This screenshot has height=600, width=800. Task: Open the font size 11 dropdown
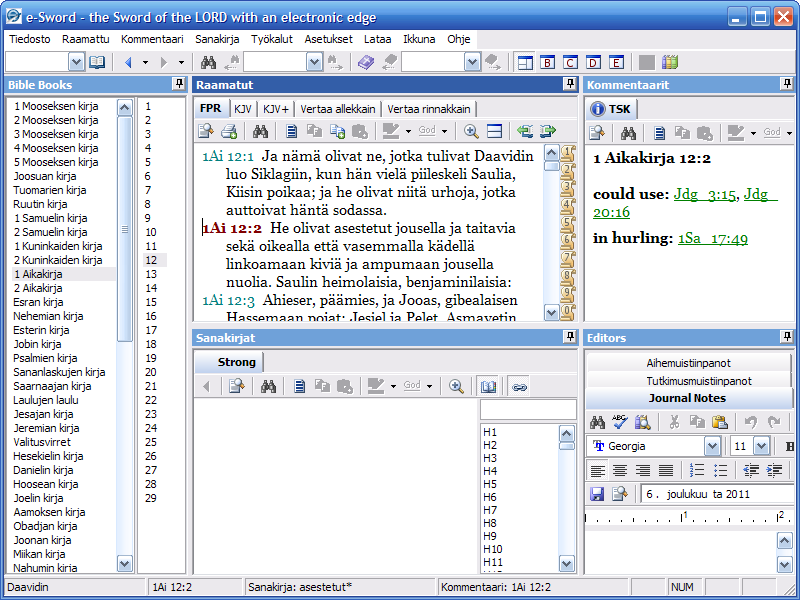pos(761,446)
